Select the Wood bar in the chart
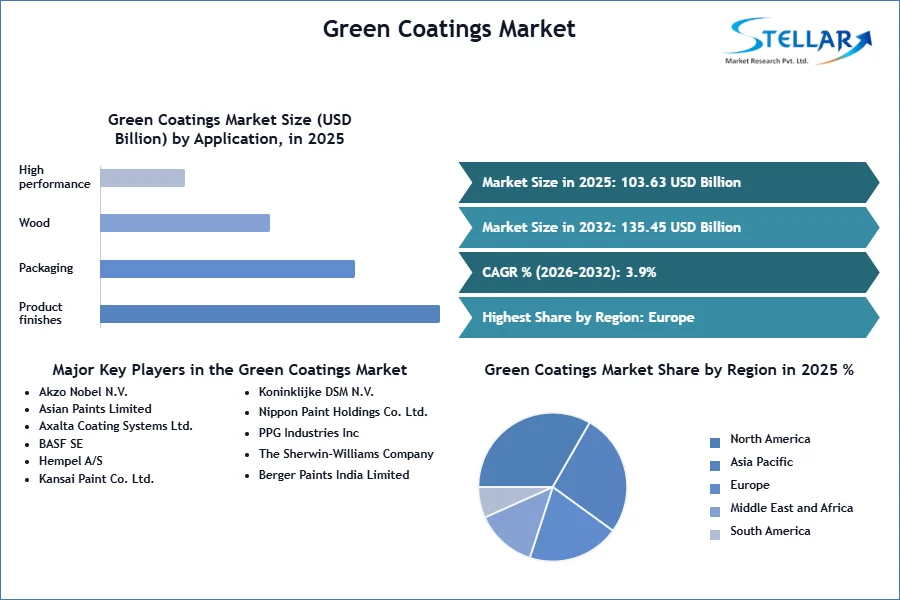This screenshot has height=600, width=900. 185,223
